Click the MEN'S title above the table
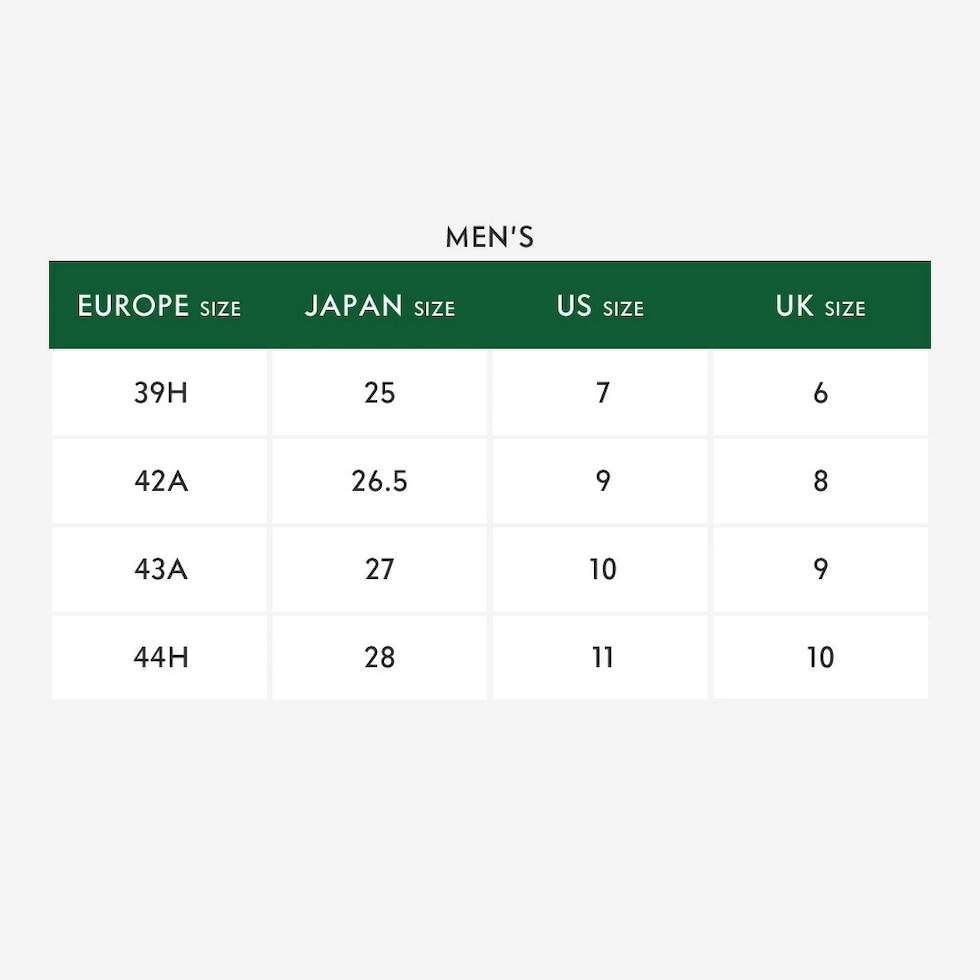The image size is (980, 980). pyautogui.click(x=489, y=238)
